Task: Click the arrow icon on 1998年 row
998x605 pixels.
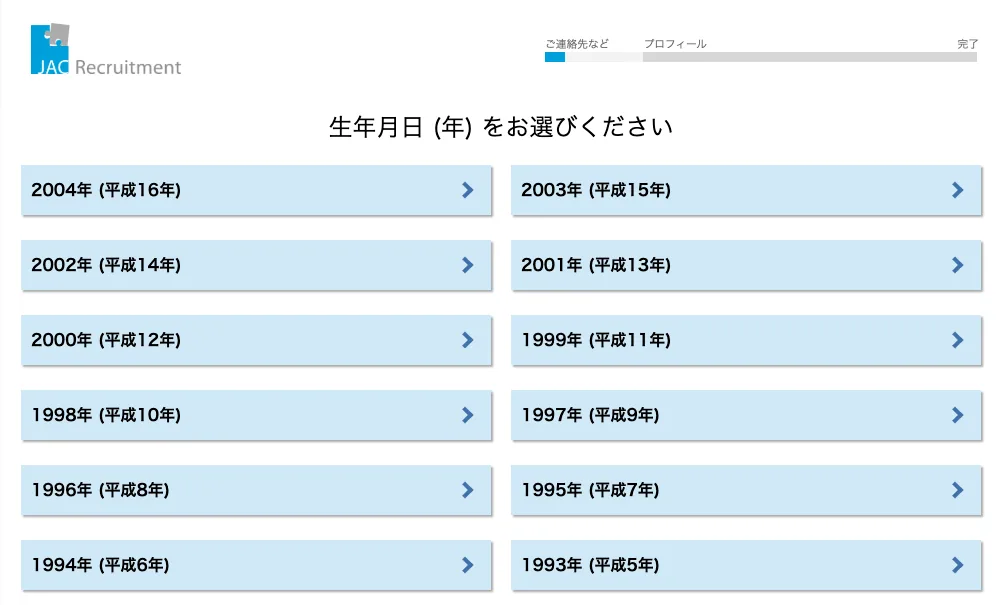Action: pyautogui.click(x=468, y=415)
